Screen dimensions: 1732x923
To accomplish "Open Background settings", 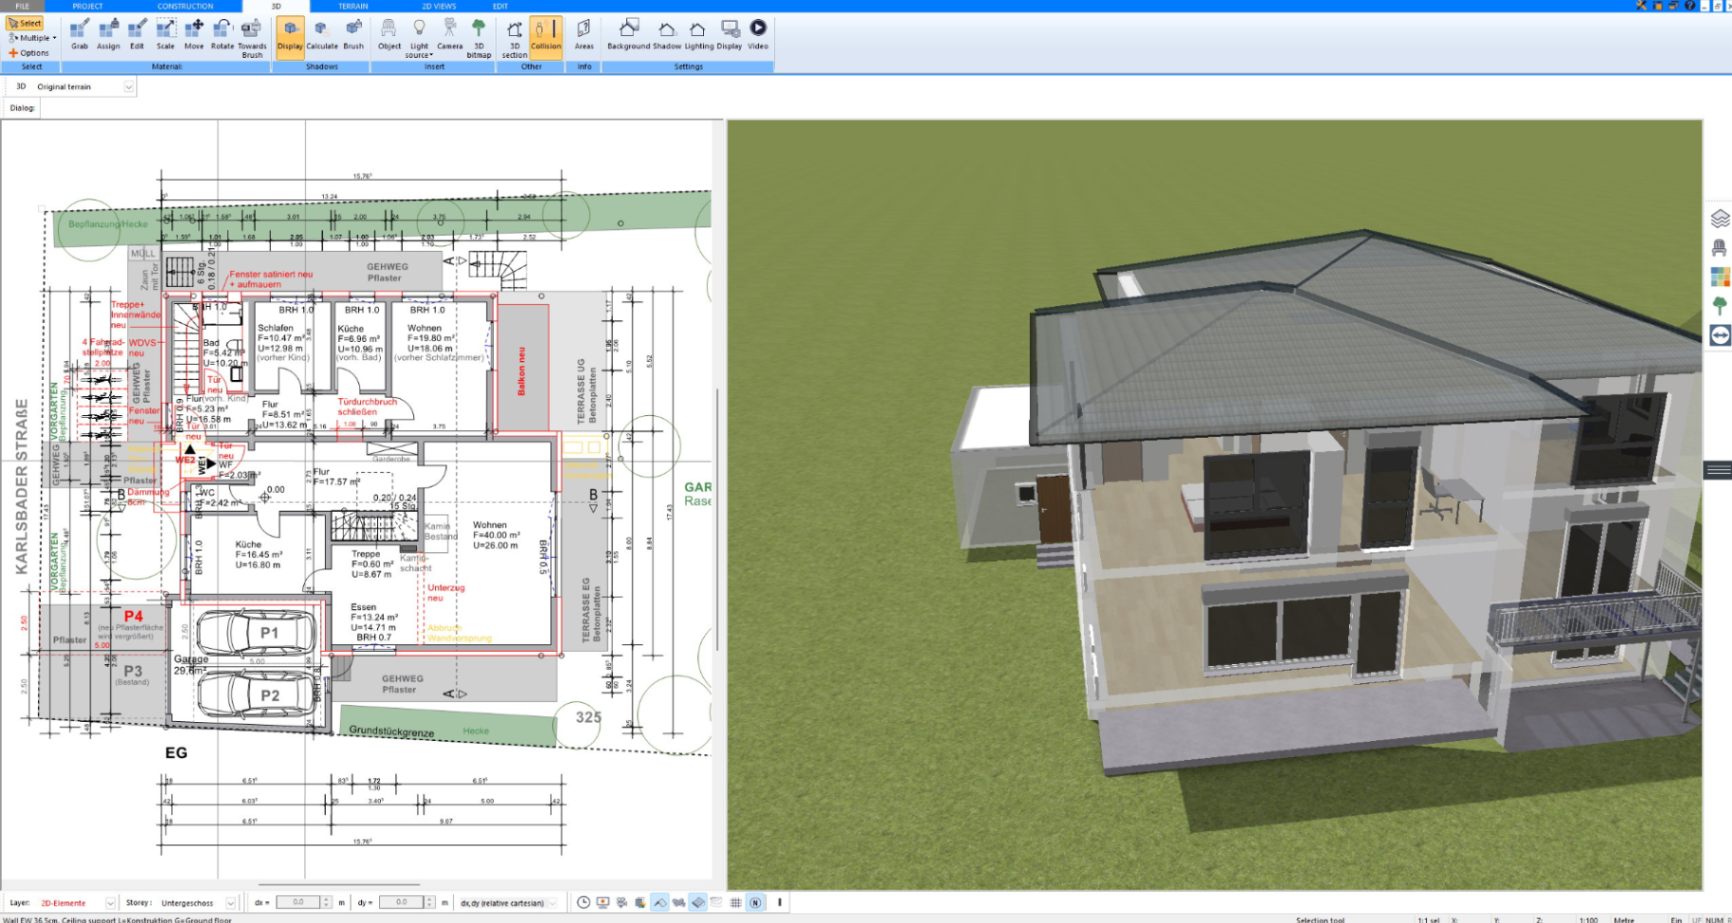I will (x=628, y=35).
